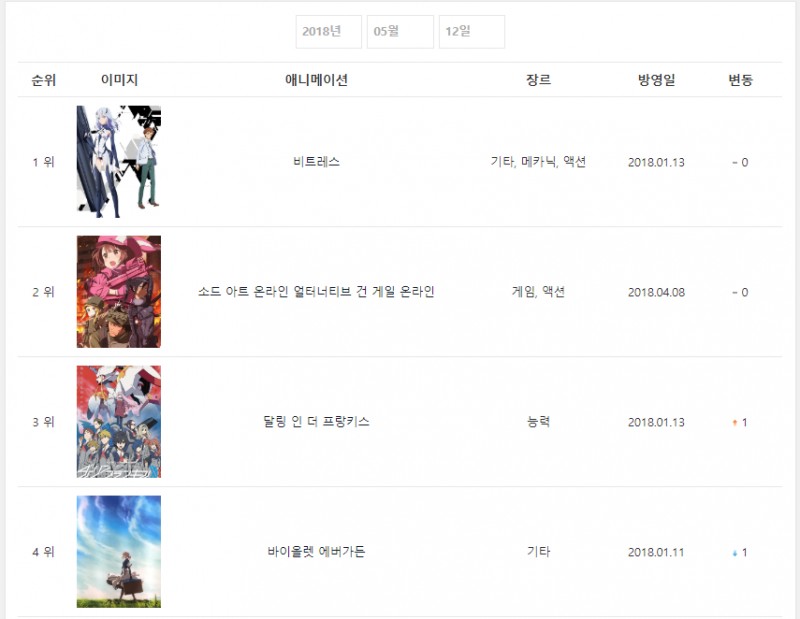Click the 순위 column header
The height and width of the screenshot is (619, 800).
[x=43, y=80]
